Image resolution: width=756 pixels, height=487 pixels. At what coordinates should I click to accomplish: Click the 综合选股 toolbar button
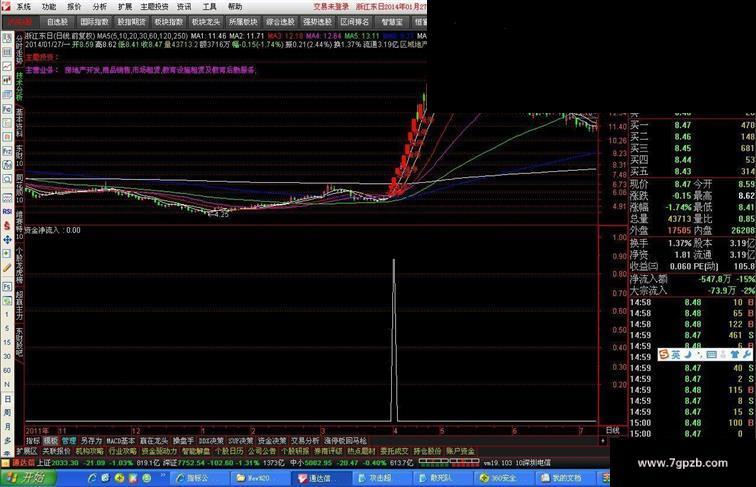pos(280,22)
